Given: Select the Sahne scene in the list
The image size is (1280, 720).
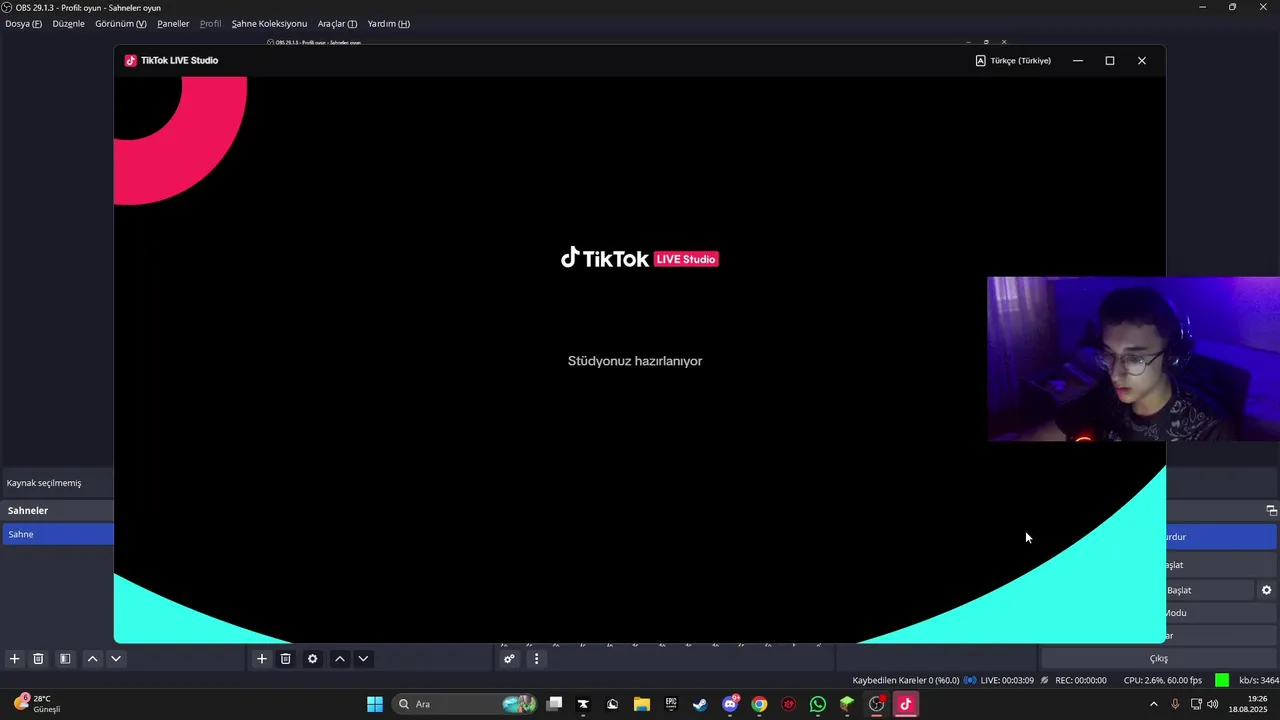Looking at the screenshot, I should tap(58, 534).
